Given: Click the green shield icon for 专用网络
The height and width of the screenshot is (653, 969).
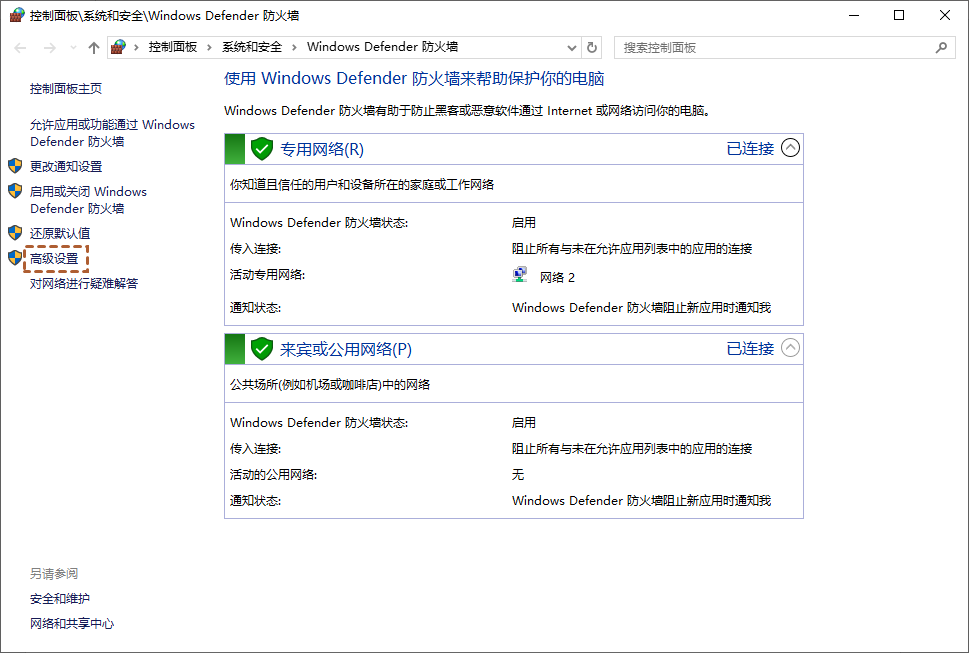Looking at the screenshot, I should pos(262,149).
